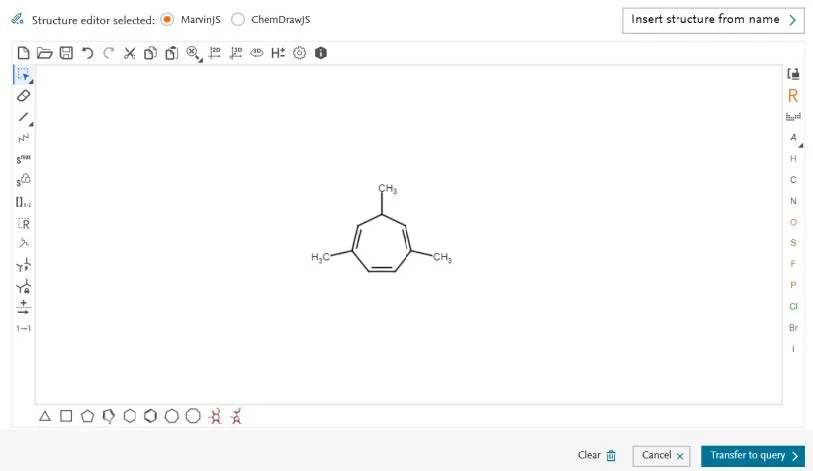Clean structure in 3D
This screenshot has width=813, height=471.
236,53
